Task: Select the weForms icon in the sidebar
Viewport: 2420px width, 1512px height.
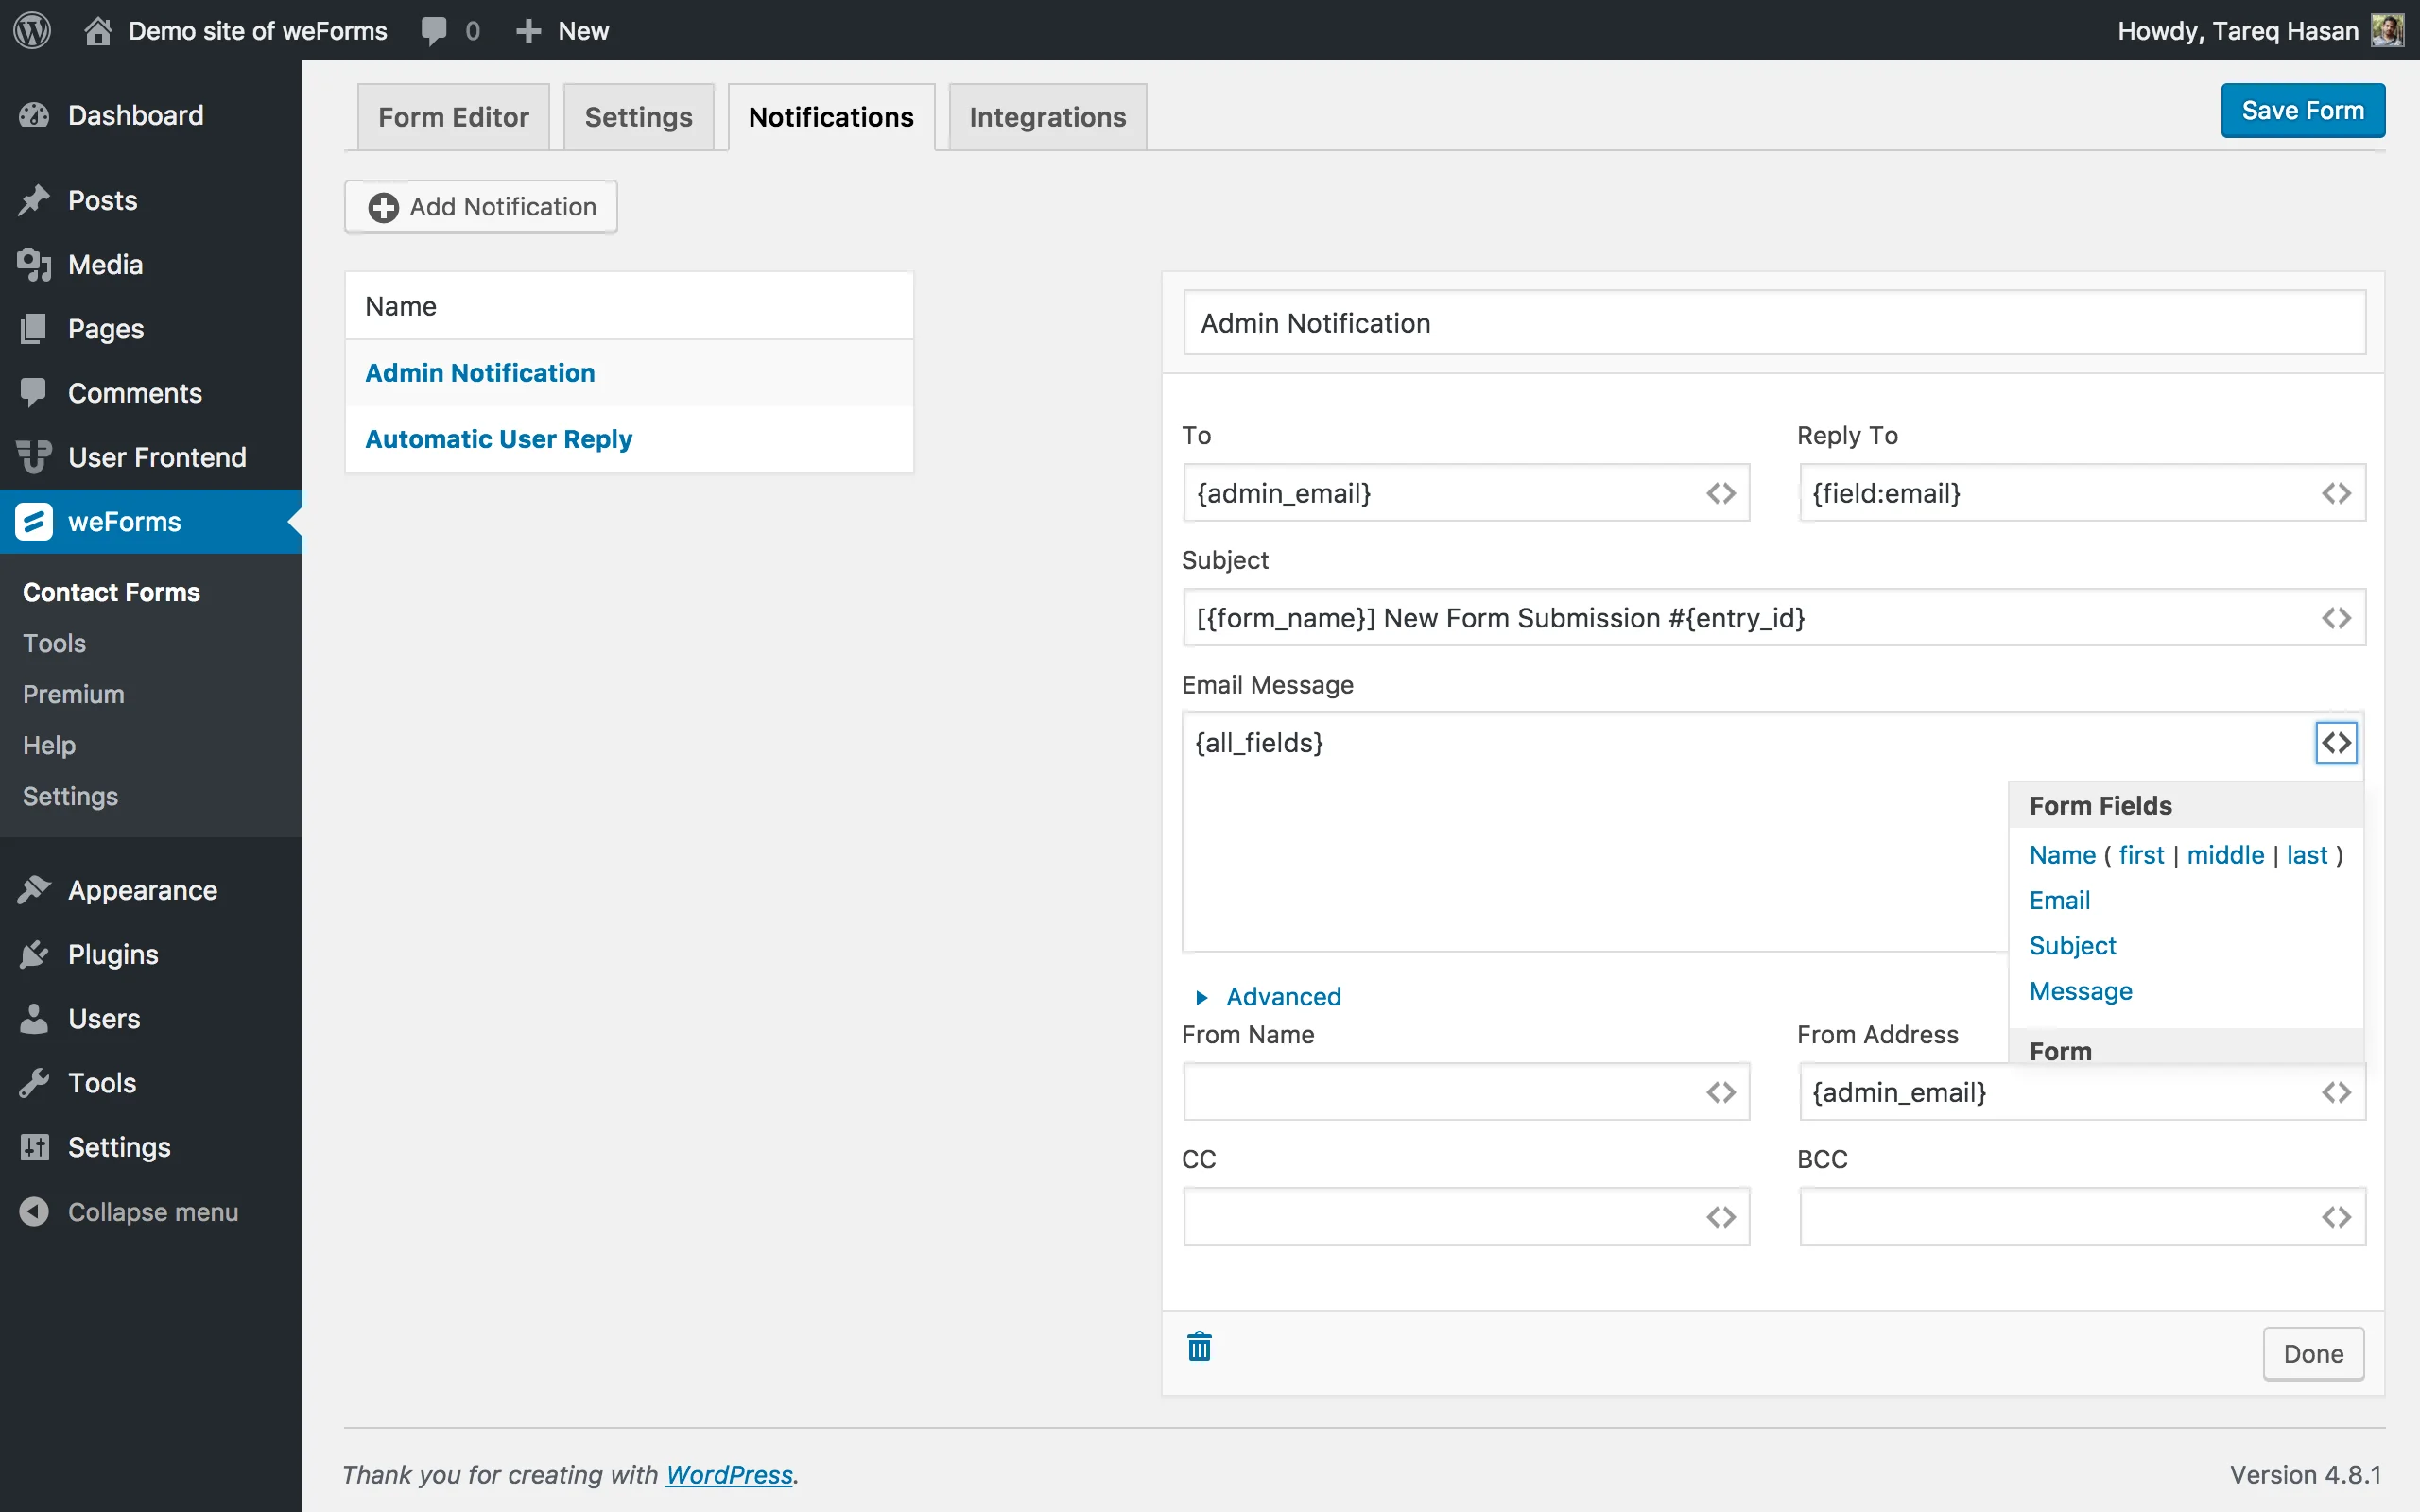Action: coord(33,521)
